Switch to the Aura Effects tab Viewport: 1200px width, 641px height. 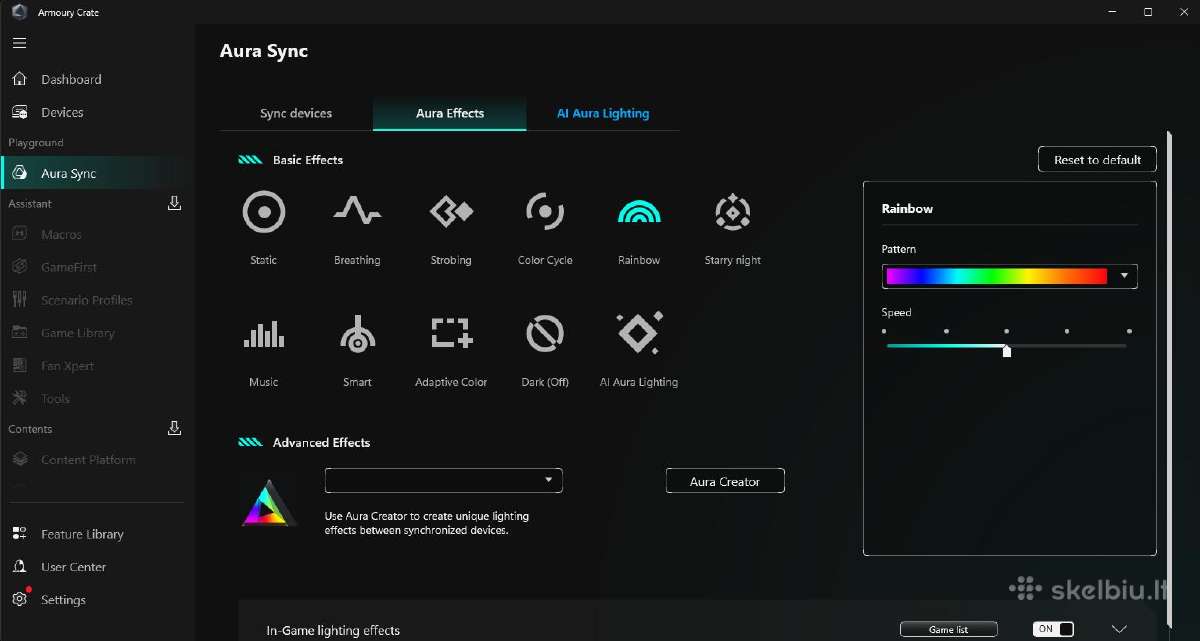tap(450, 113)
